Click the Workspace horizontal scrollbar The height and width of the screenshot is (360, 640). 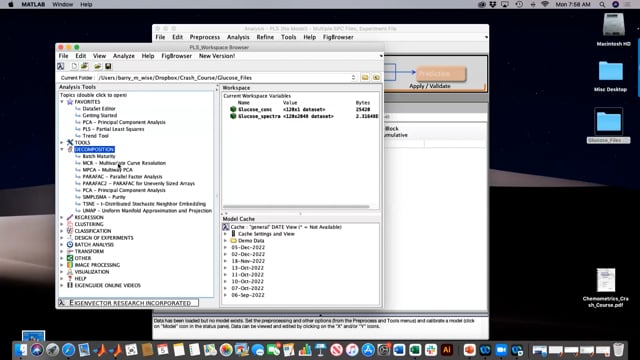[296, 207]
